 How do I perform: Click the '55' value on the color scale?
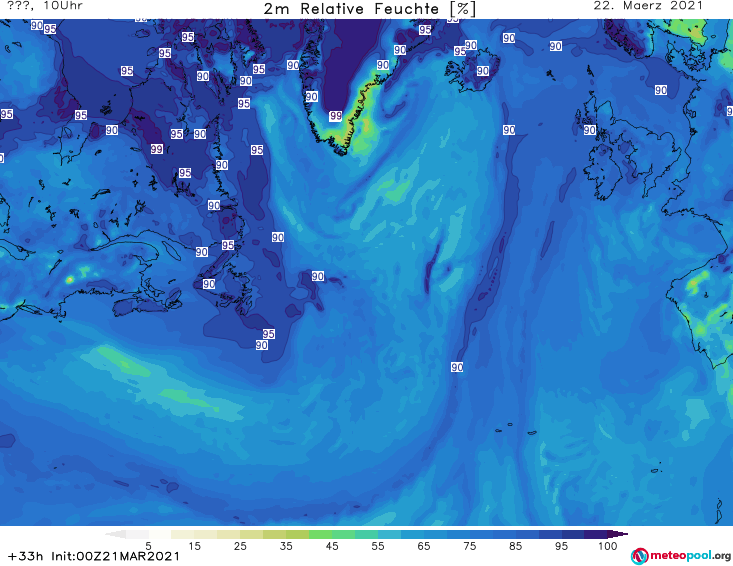pyautogui.click(x=378, y=546)
